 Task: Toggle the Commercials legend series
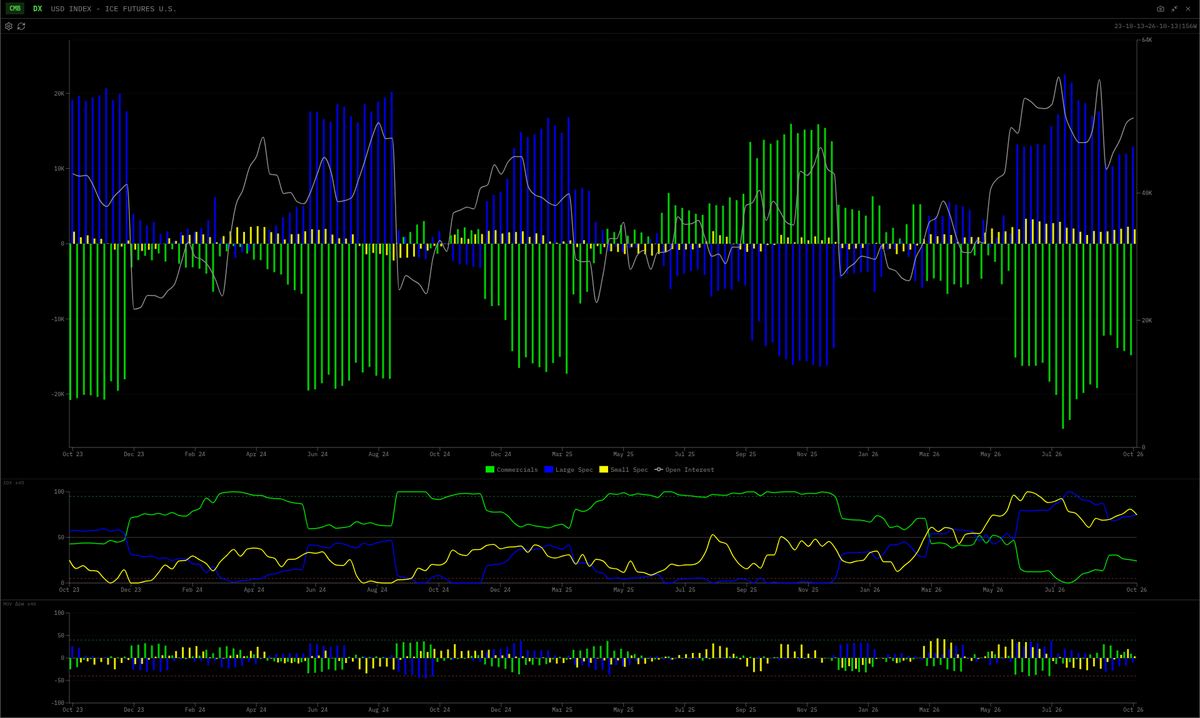tap(512, 469)
